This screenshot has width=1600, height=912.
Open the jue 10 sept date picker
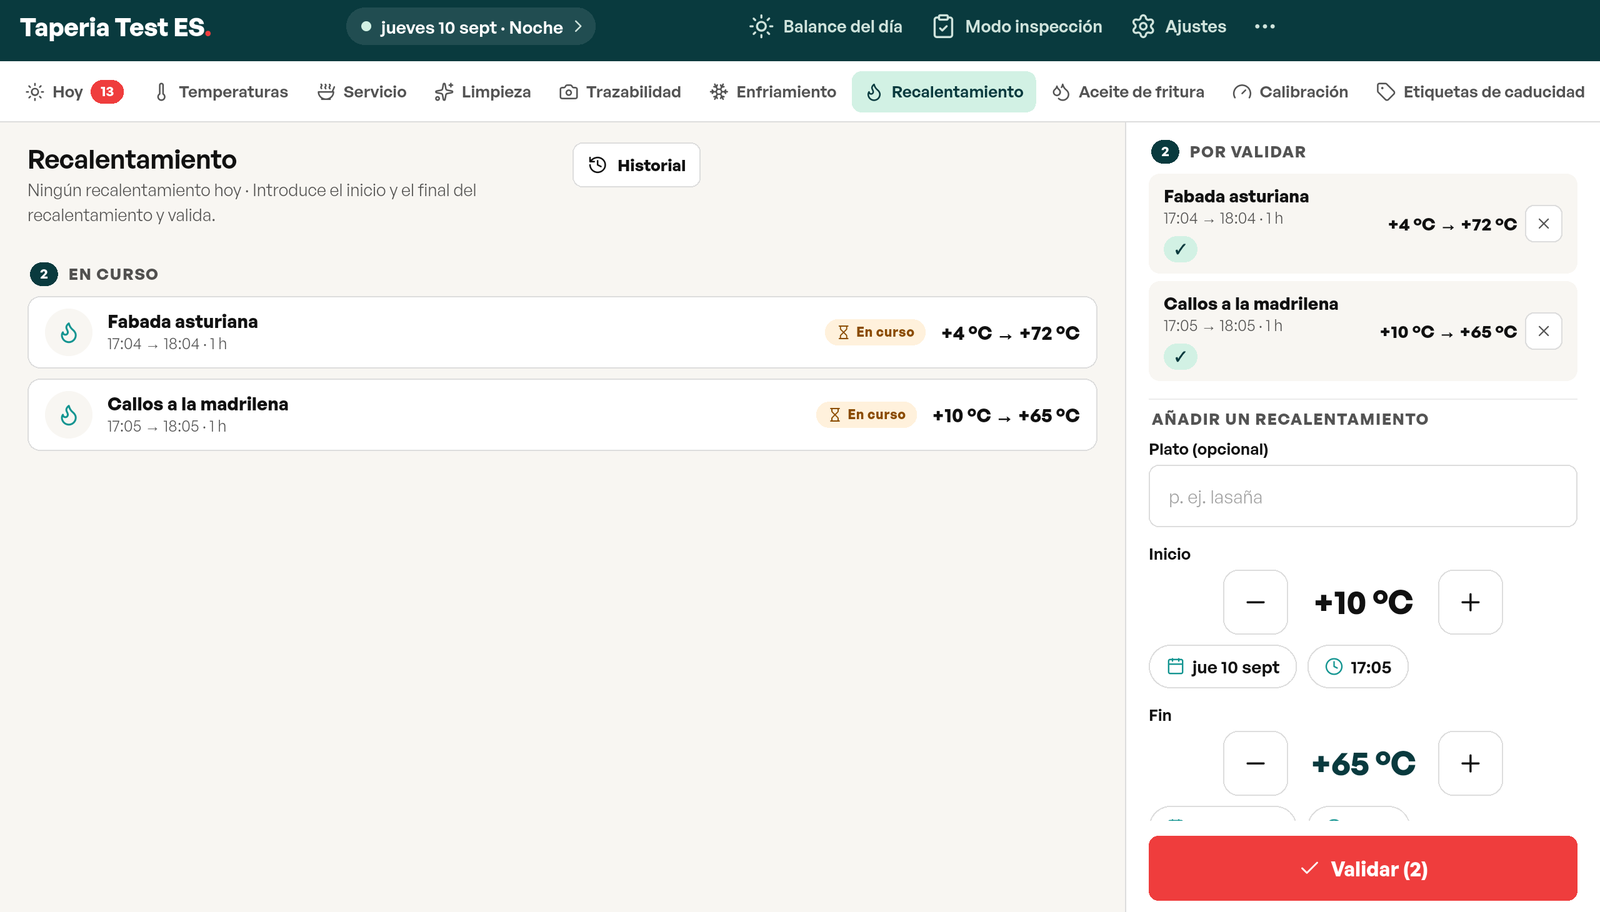[1222, 667]
